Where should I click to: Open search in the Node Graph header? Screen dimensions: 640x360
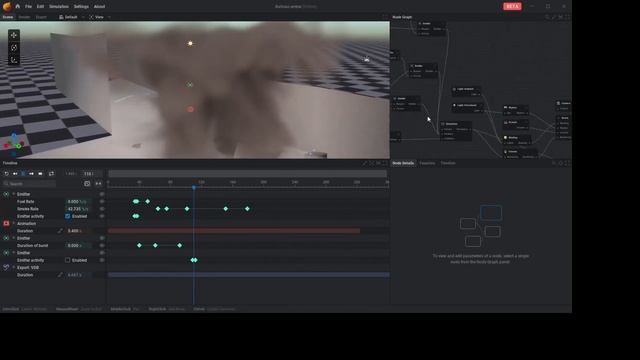[x=547, y=17]
